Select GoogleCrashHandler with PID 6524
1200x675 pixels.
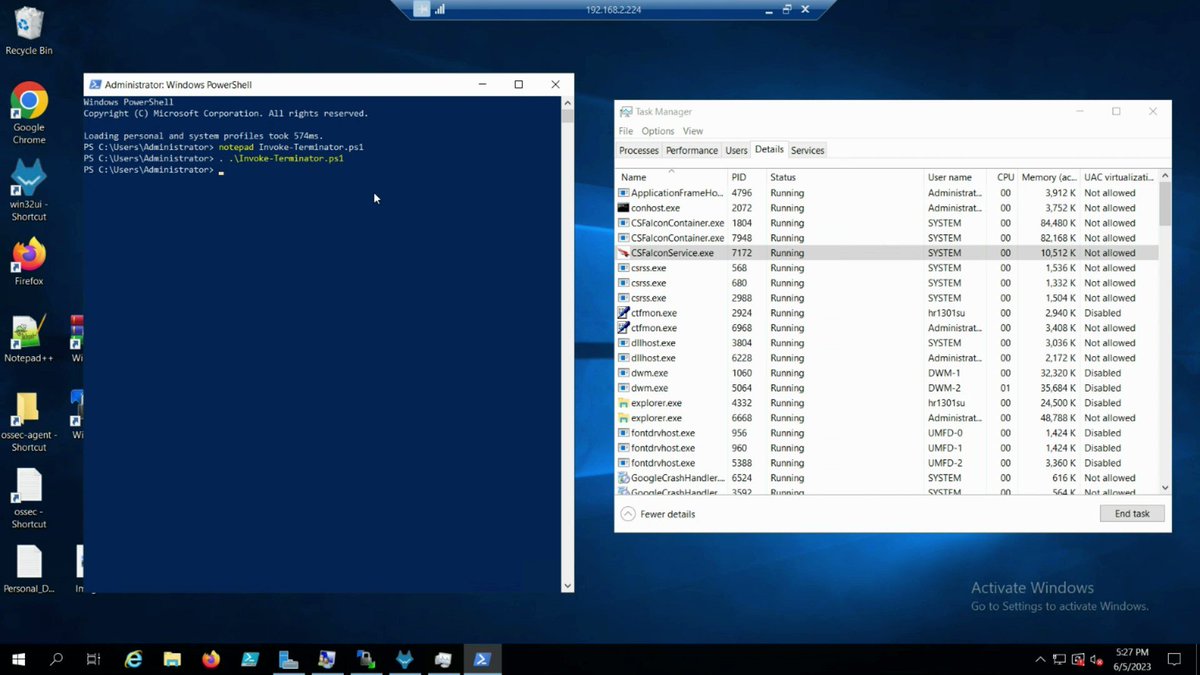(x=887, y=478)
